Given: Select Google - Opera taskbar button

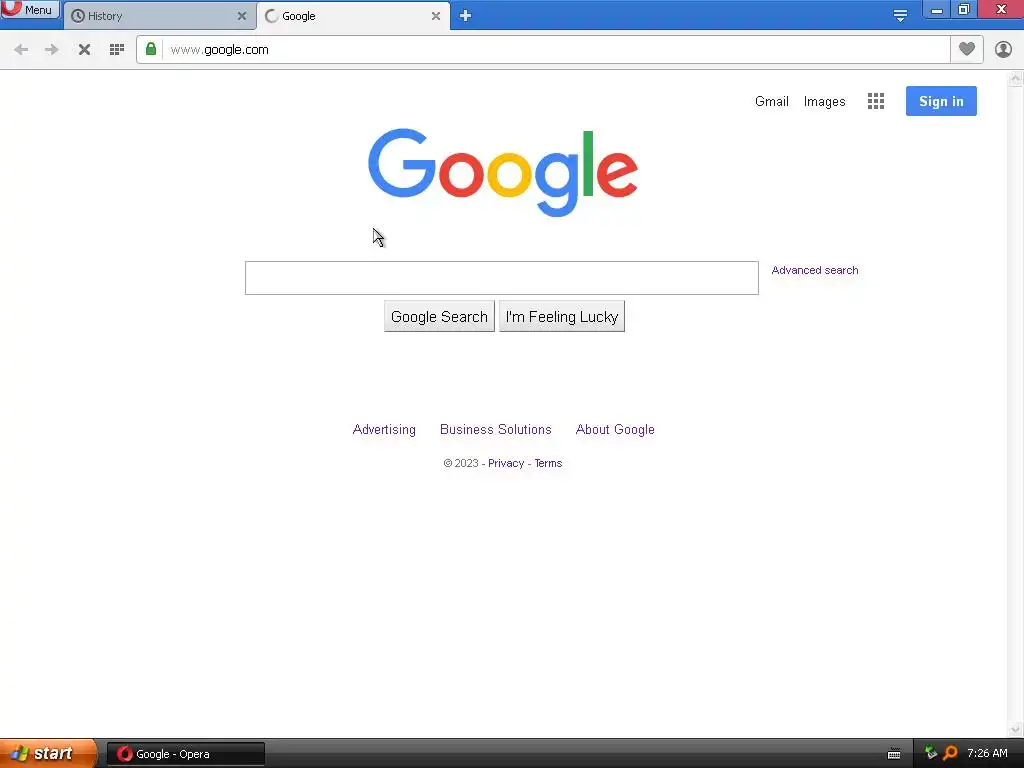Looking at the screenshot, I should coord(185,754).
